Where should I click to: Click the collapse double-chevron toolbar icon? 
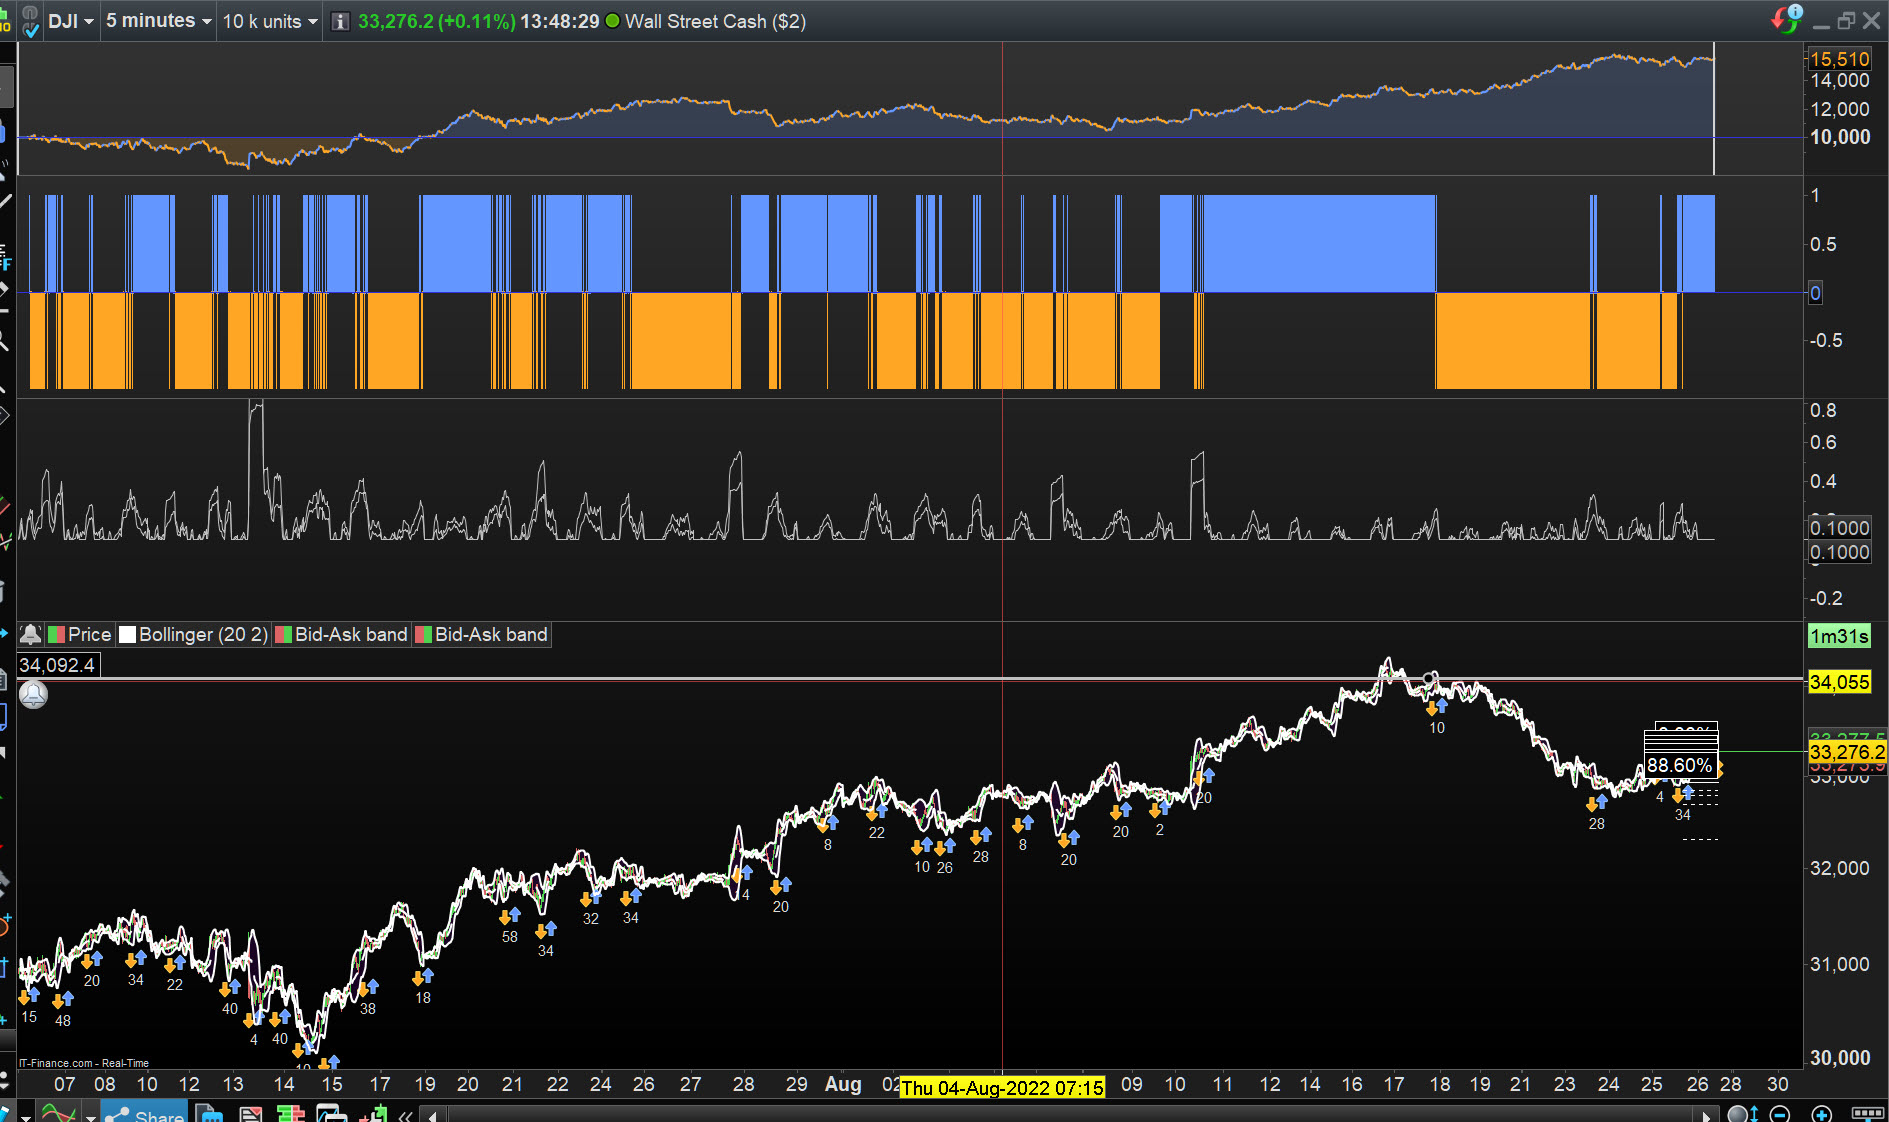405,1114
